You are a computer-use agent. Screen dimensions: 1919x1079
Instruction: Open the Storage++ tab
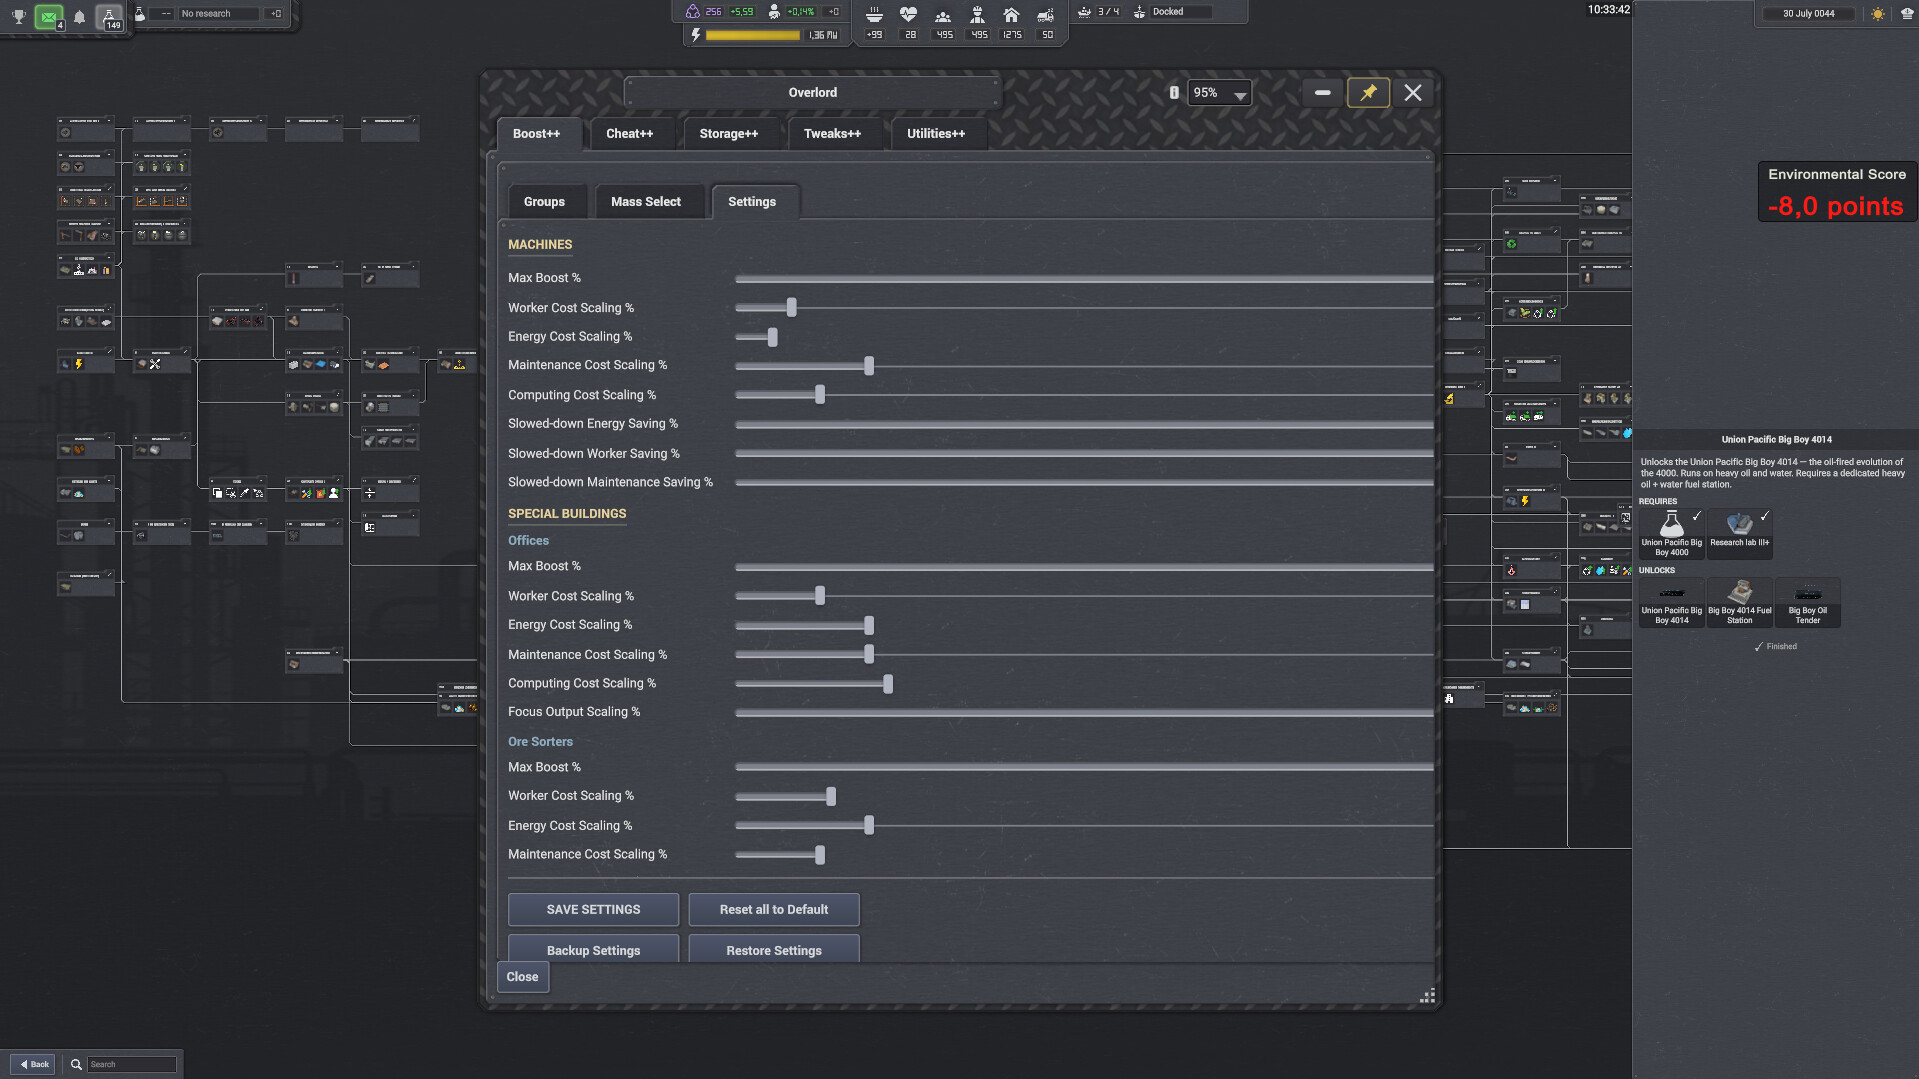click(728, 133)
